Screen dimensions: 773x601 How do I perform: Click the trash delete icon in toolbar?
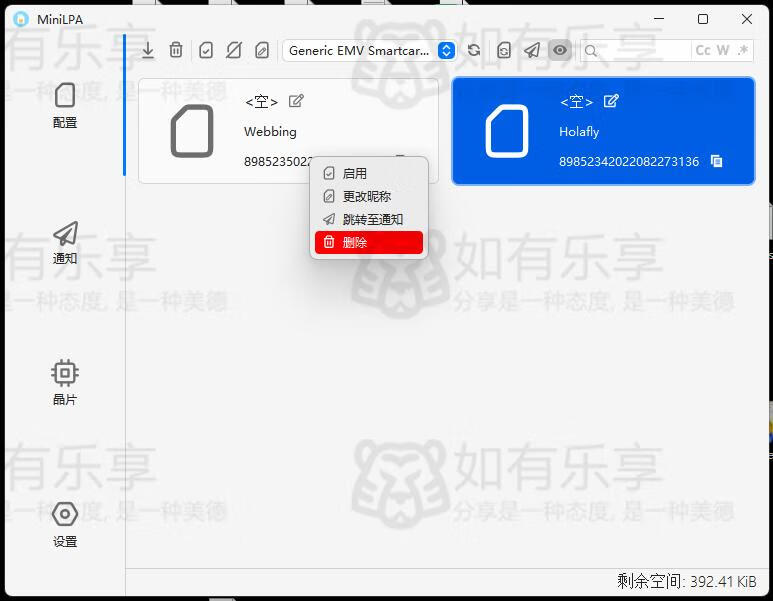(x=176, y=50)
